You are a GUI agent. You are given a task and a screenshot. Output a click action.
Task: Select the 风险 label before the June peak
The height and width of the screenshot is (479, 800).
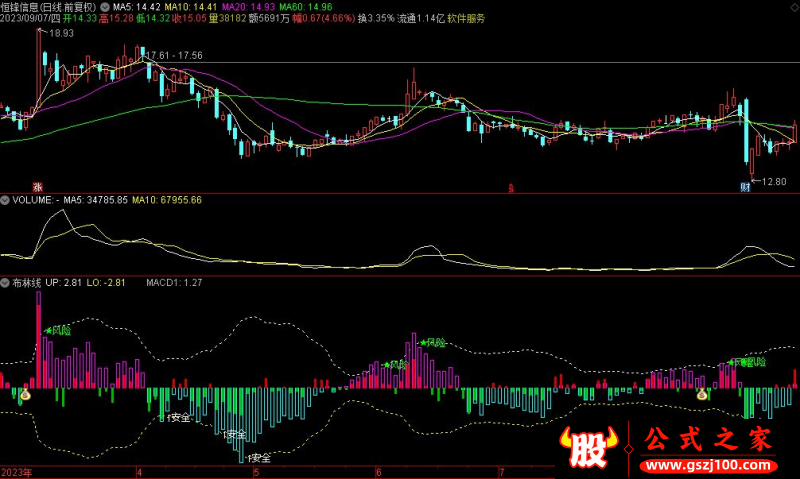(396, 364)
